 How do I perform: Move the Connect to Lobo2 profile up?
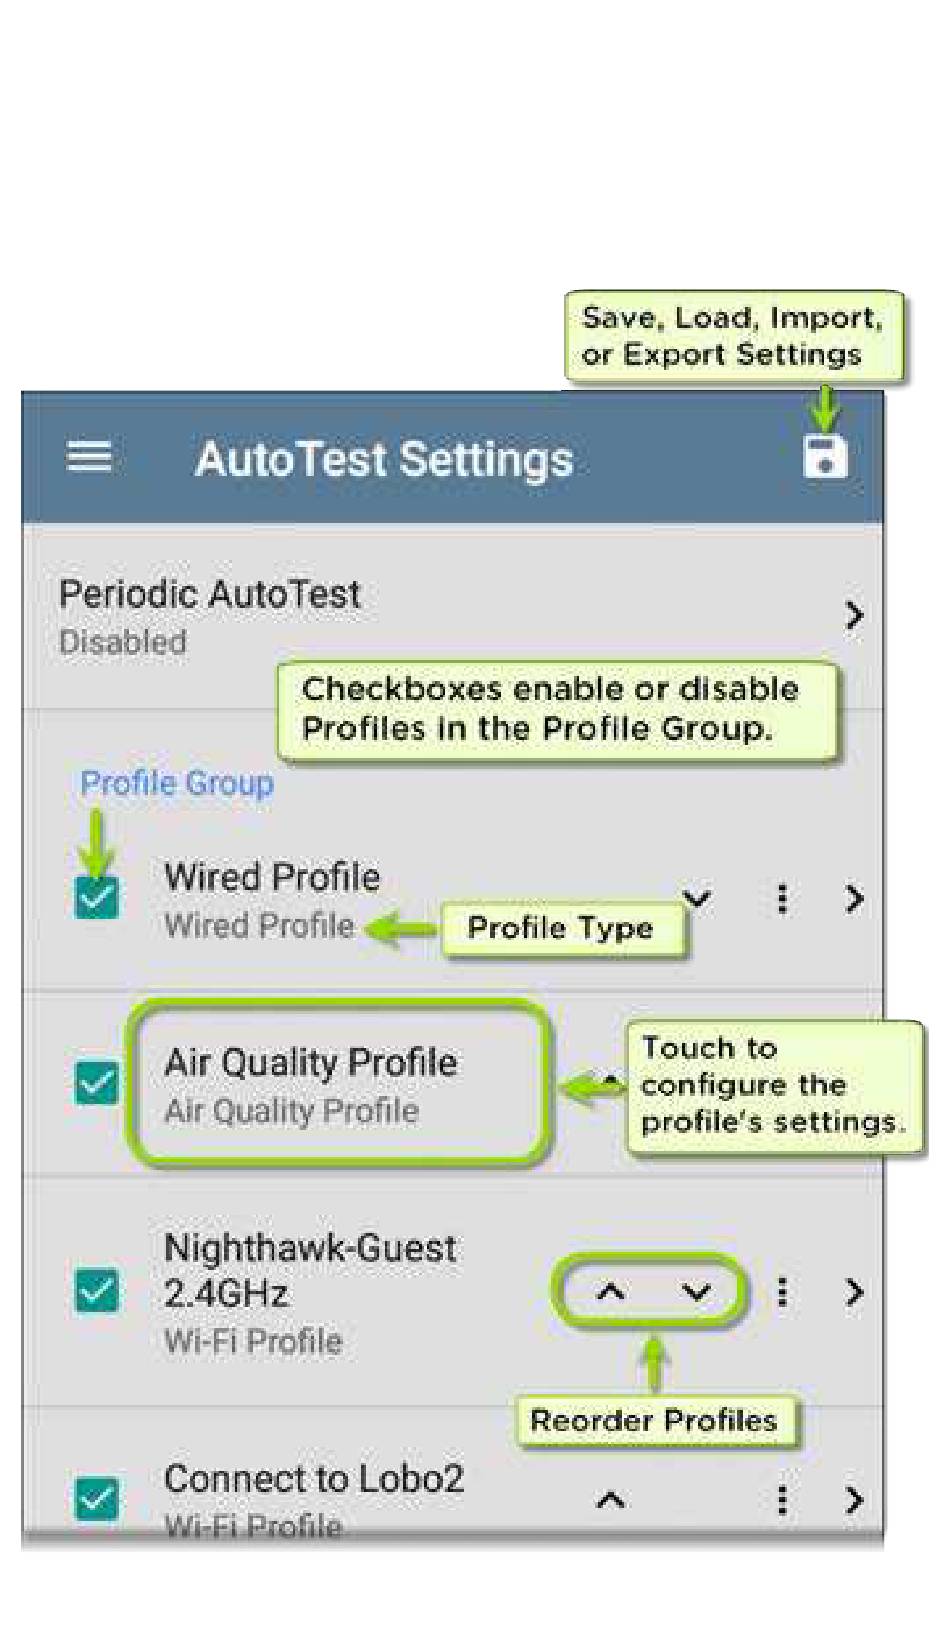(610, 1500)
